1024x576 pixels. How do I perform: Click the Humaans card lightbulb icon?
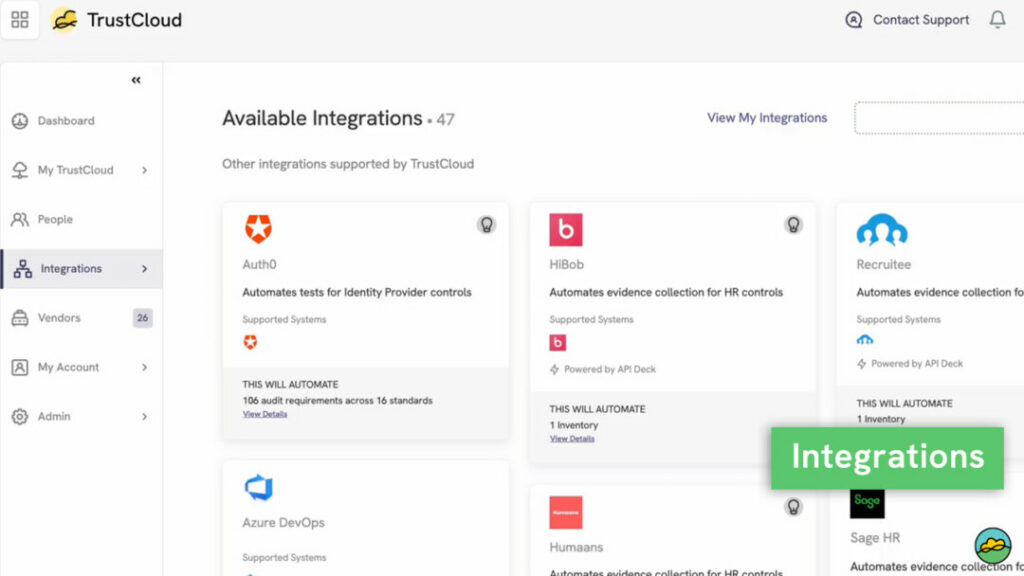(x=793, y=507)
